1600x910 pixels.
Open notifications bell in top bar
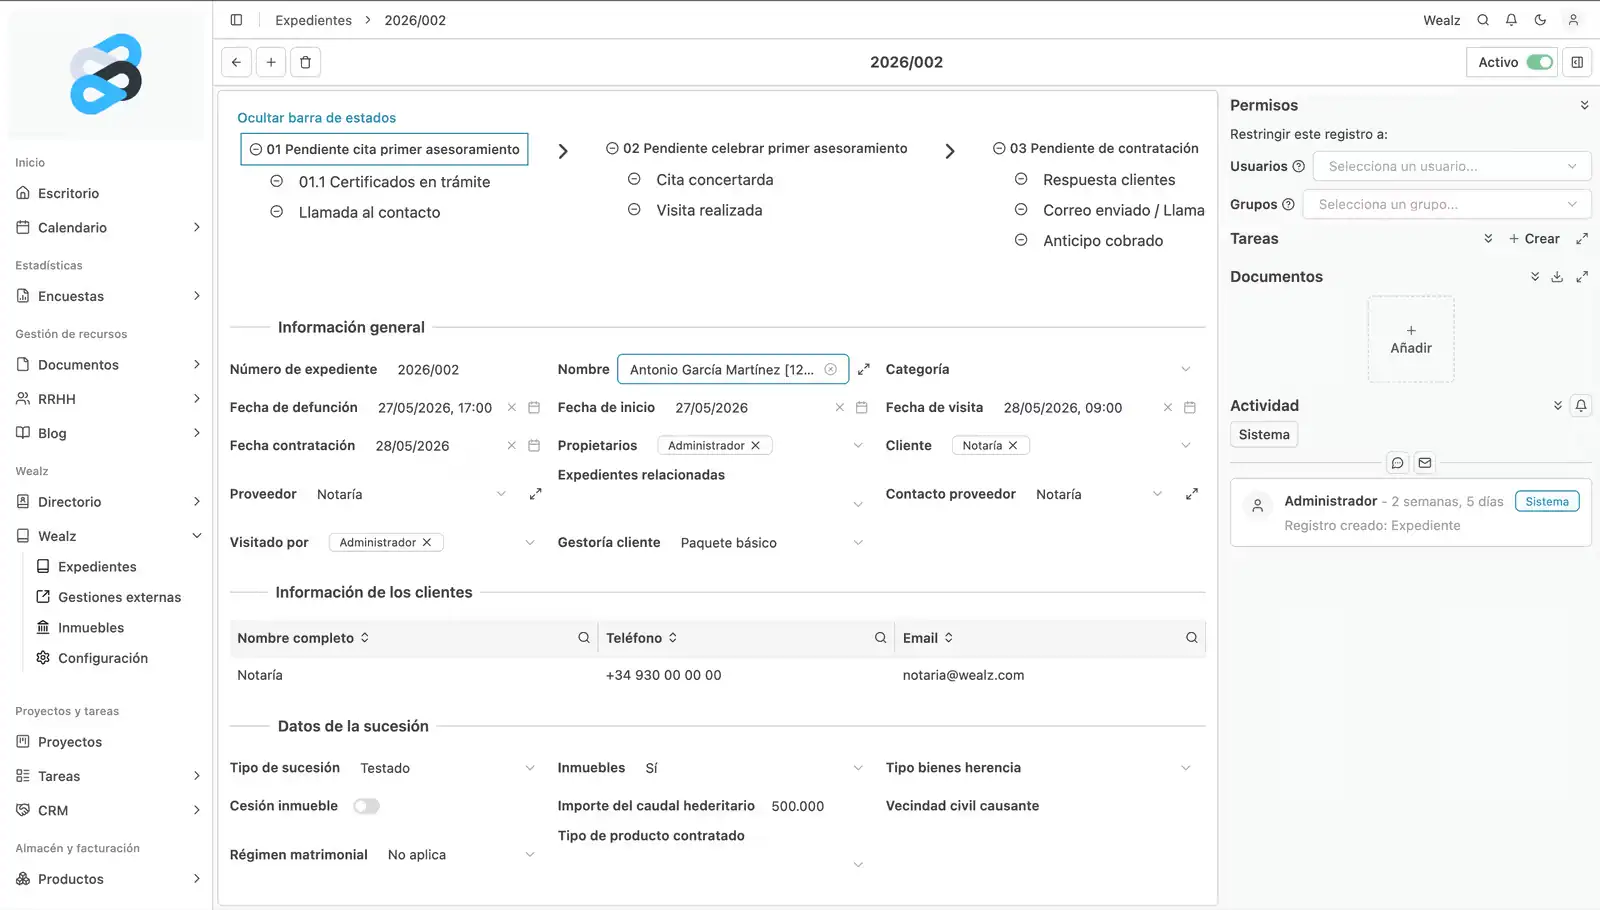(x=1511, y=20)
